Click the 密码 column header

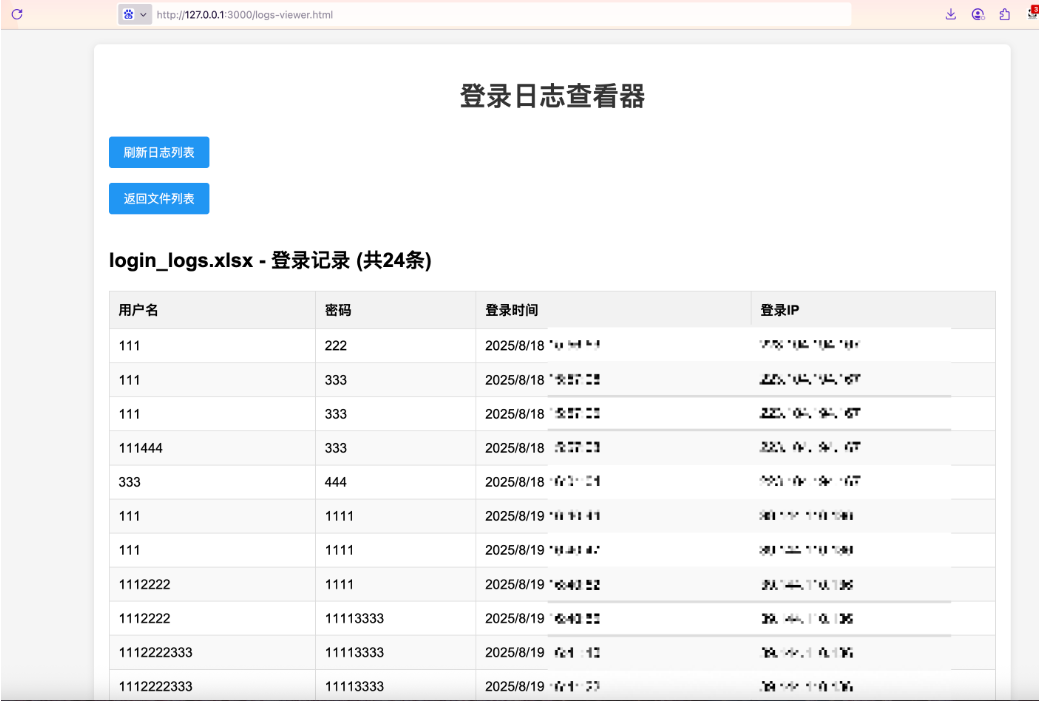339,310
